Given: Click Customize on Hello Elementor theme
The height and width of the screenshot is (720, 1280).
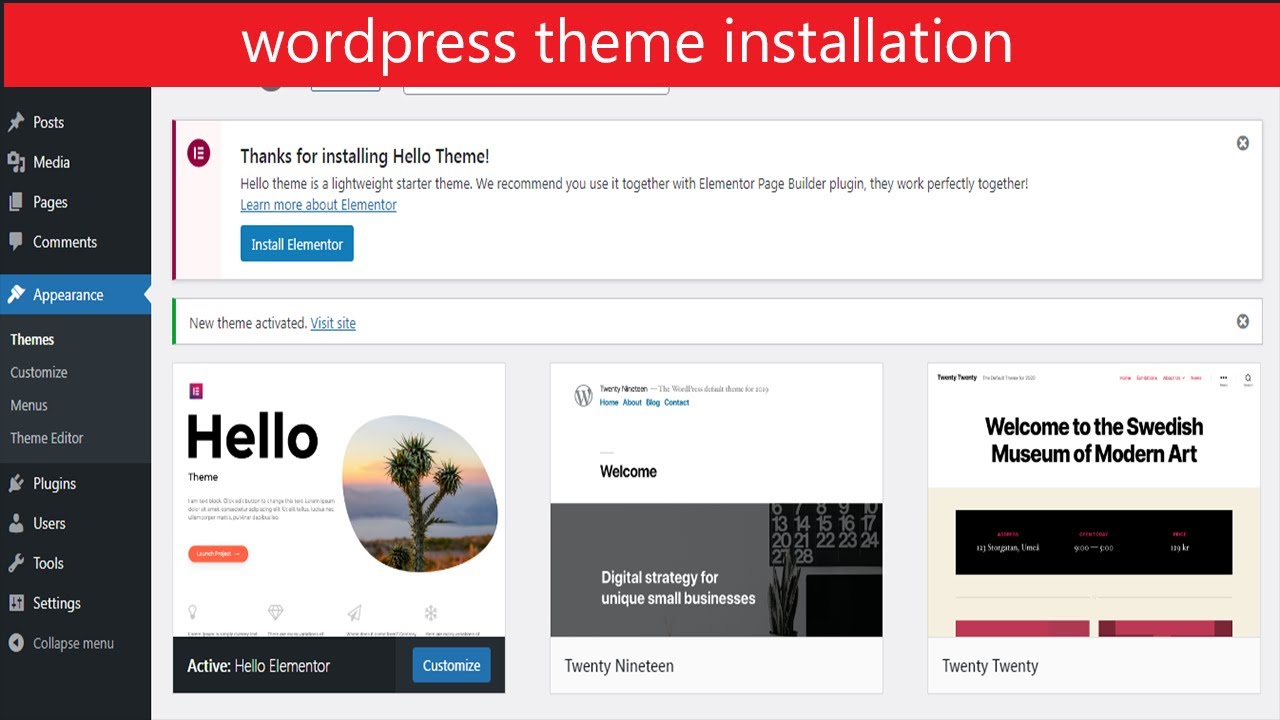Looking at the screenshot, I should coord(451,665).
